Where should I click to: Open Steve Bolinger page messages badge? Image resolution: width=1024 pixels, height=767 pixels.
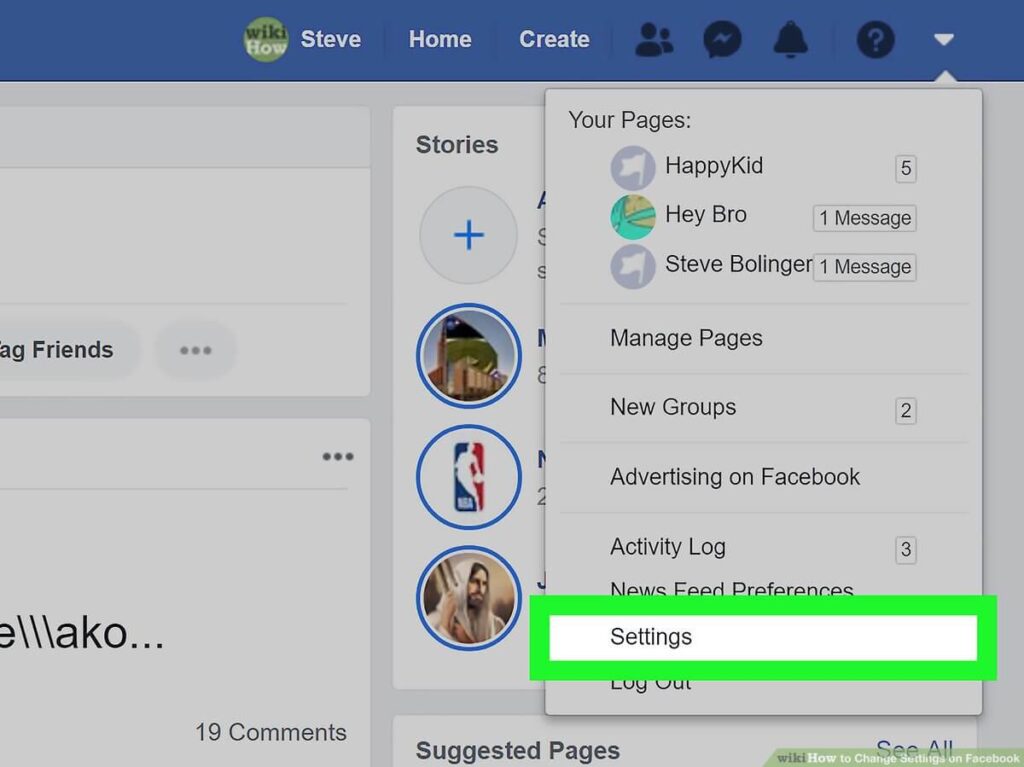(864, 267)
